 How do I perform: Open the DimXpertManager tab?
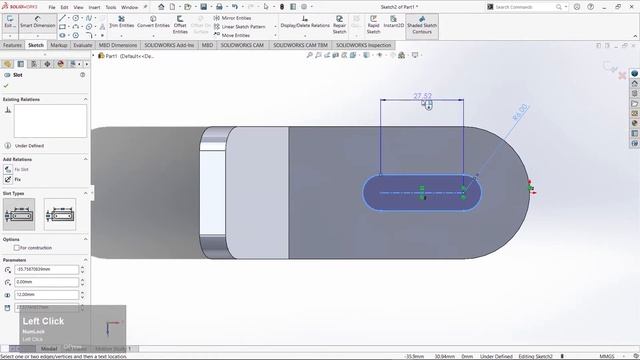tap(47, 64)
